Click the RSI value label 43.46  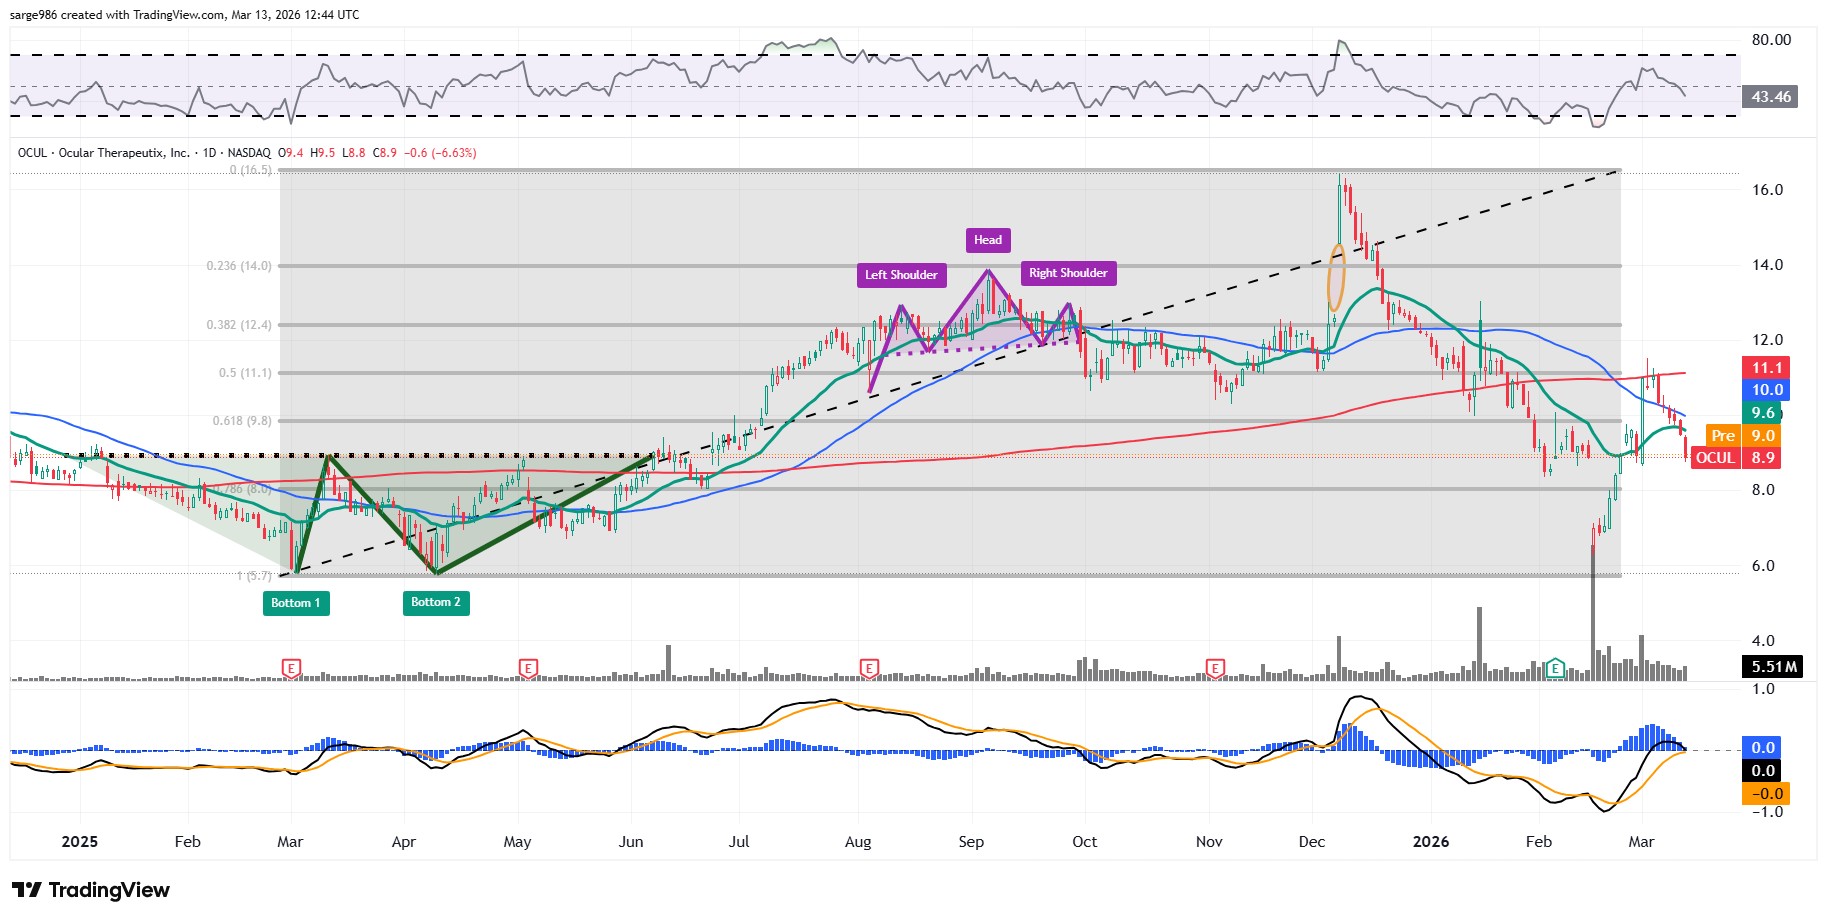[x=1770, y=97]
